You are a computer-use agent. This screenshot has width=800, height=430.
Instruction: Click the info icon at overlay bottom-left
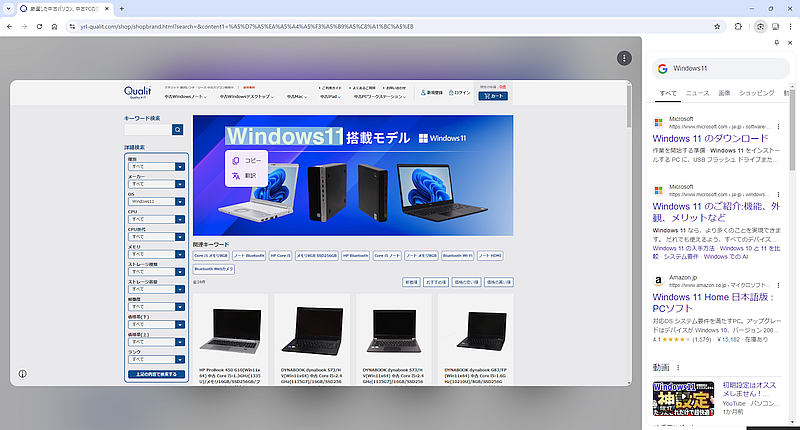point(22,373)
